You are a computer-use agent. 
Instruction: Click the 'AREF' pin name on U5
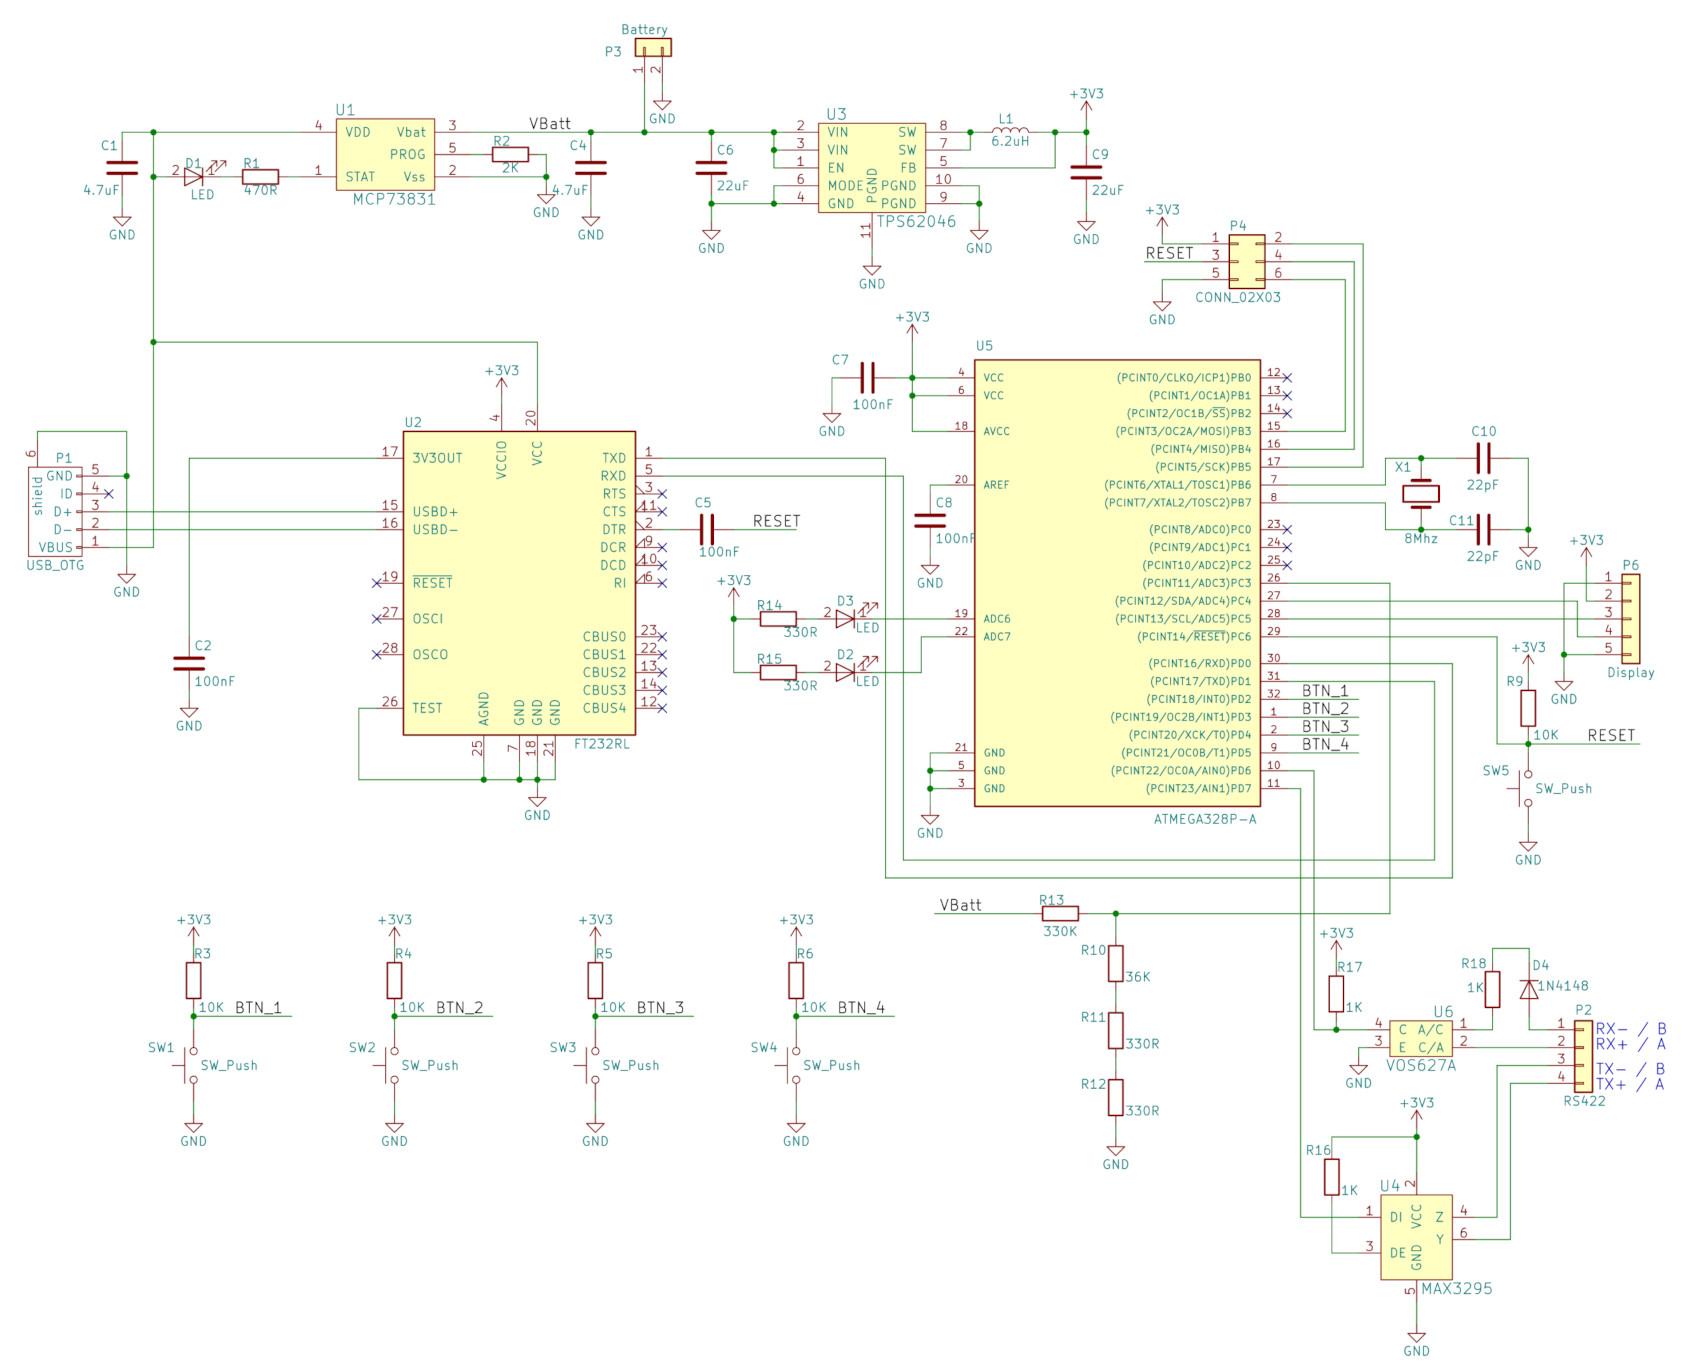click(997, 485)
